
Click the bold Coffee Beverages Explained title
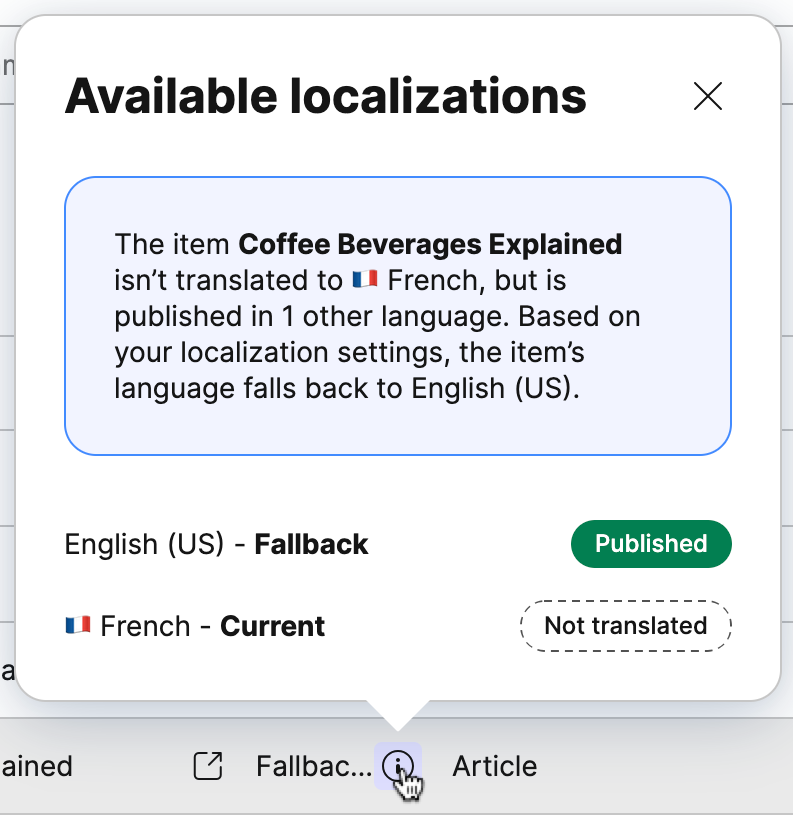430,244
